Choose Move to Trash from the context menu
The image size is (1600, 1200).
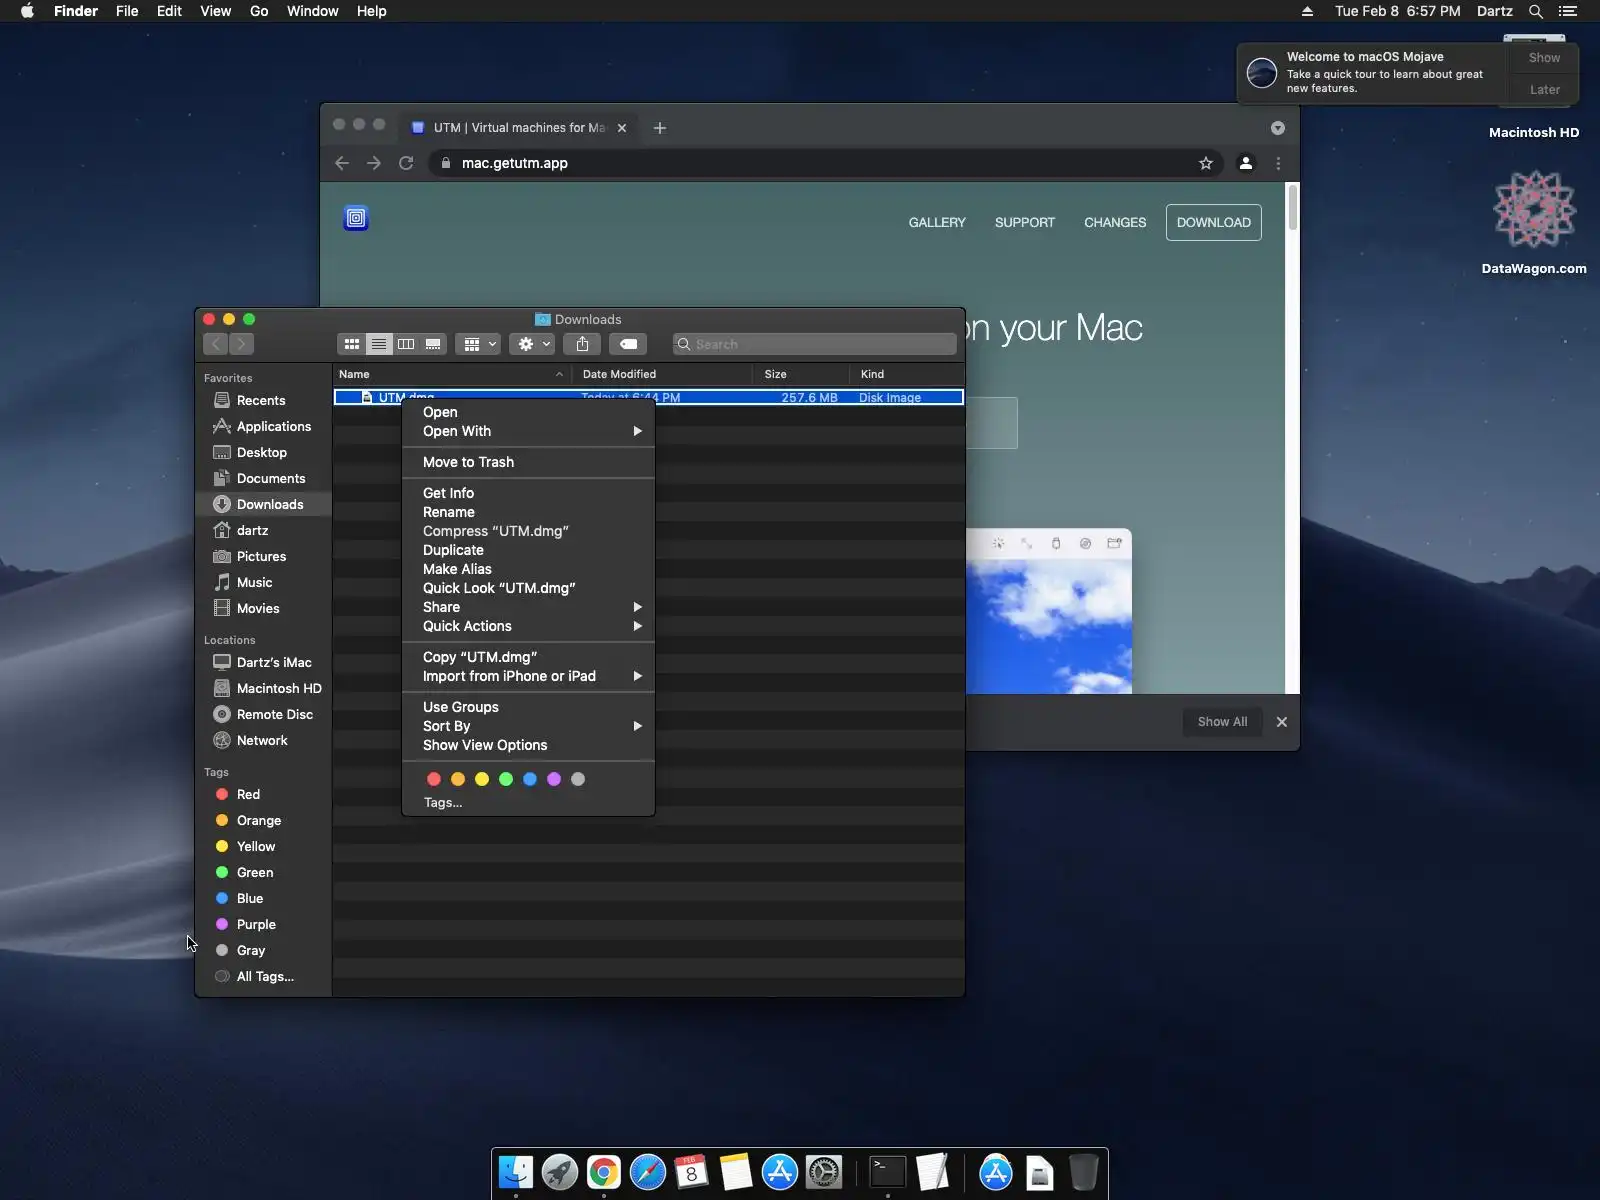[528, 462]
